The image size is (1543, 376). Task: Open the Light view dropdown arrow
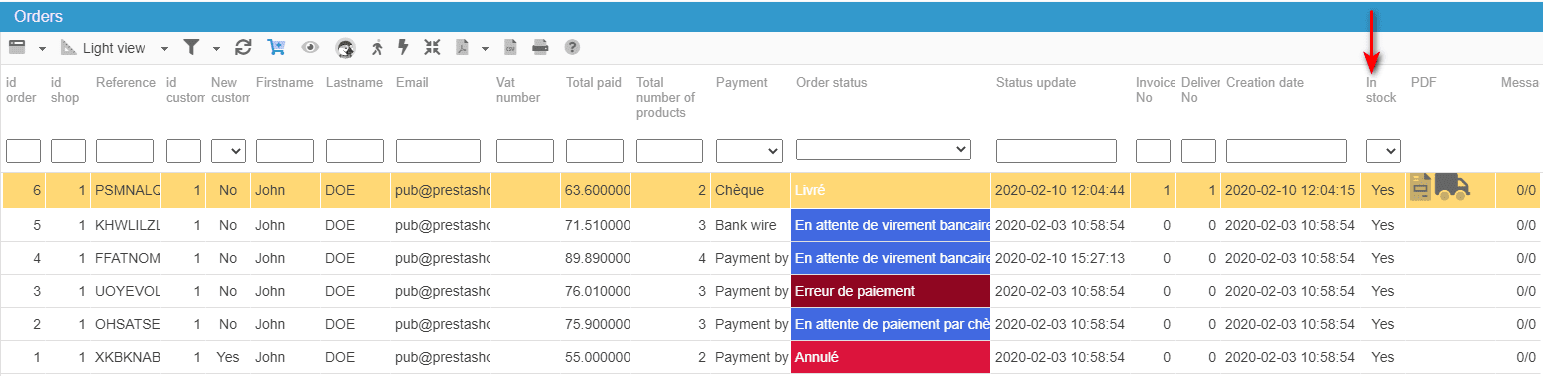coord(164,48)
